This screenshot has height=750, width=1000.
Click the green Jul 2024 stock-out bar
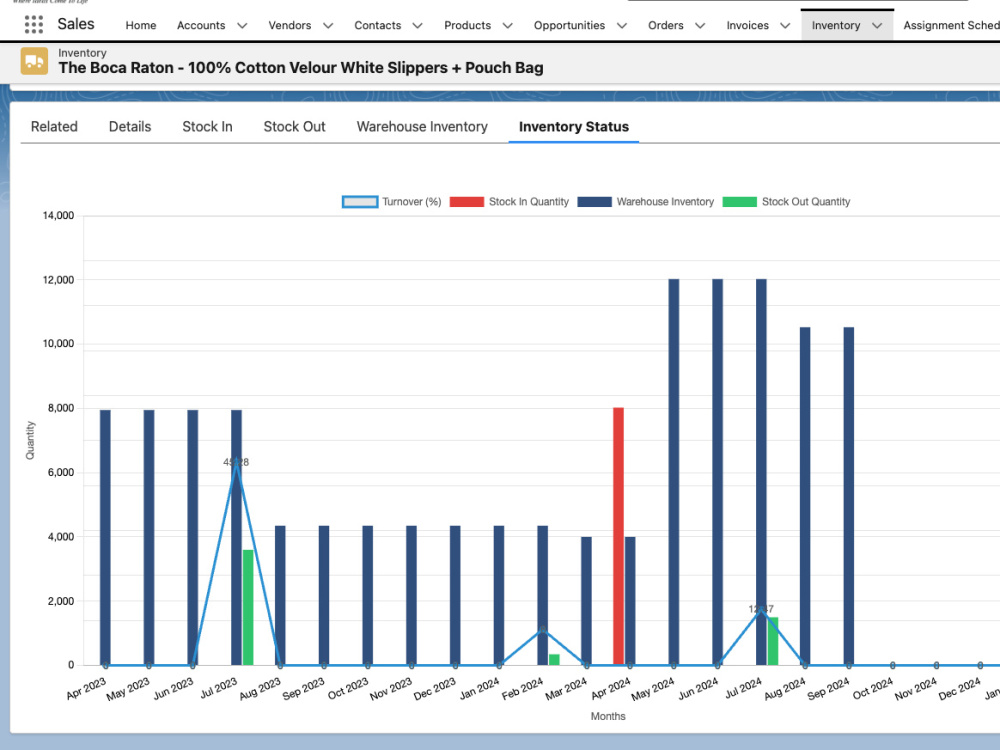pyautogui.click(x=773, y=641)
